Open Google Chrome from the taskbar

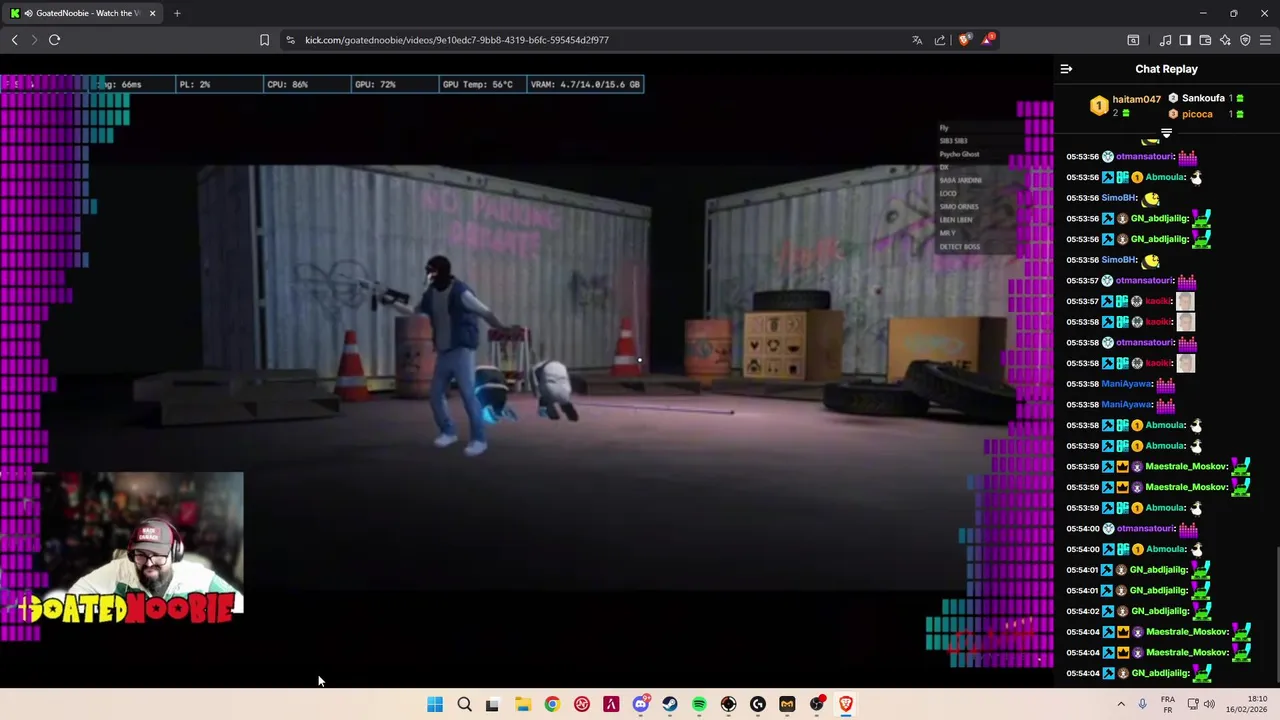pos(552,705)
